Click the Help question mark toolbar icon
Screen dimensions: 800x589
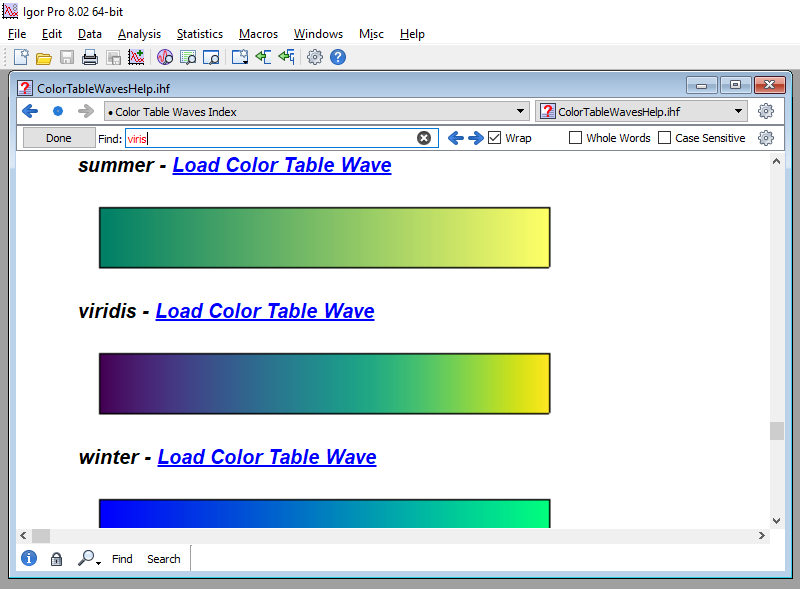pyautogui.click(x=338, y=57)
